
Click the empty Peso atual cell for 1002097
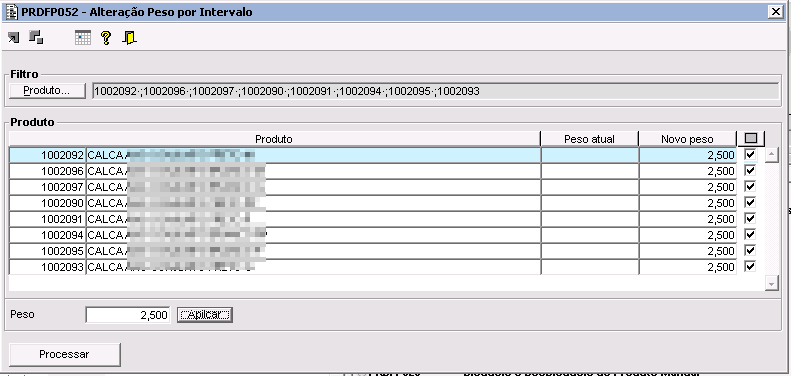589,187
